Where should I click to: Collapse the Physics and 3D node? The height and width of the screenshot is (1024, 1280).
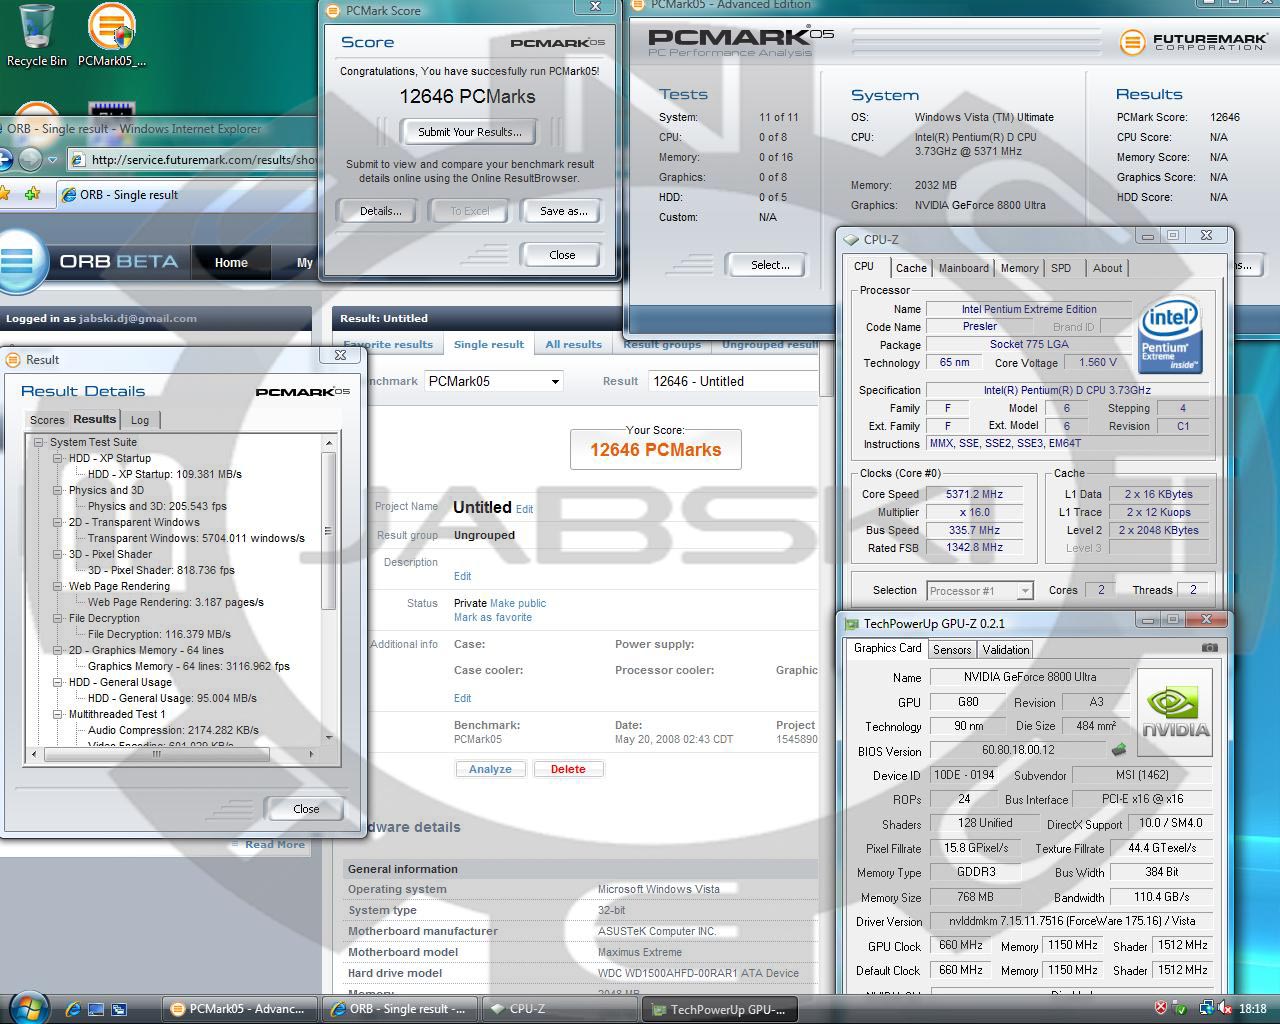point(58,490)
